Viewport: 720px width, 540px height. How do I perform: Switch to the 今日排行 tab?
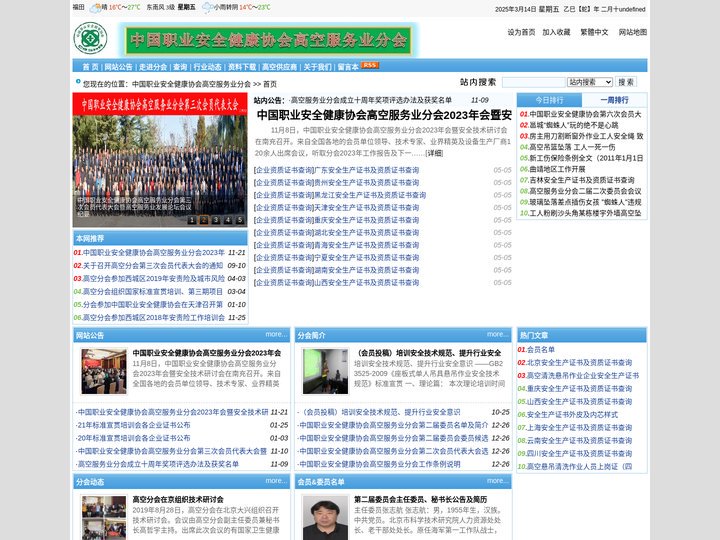coord(549,100)
